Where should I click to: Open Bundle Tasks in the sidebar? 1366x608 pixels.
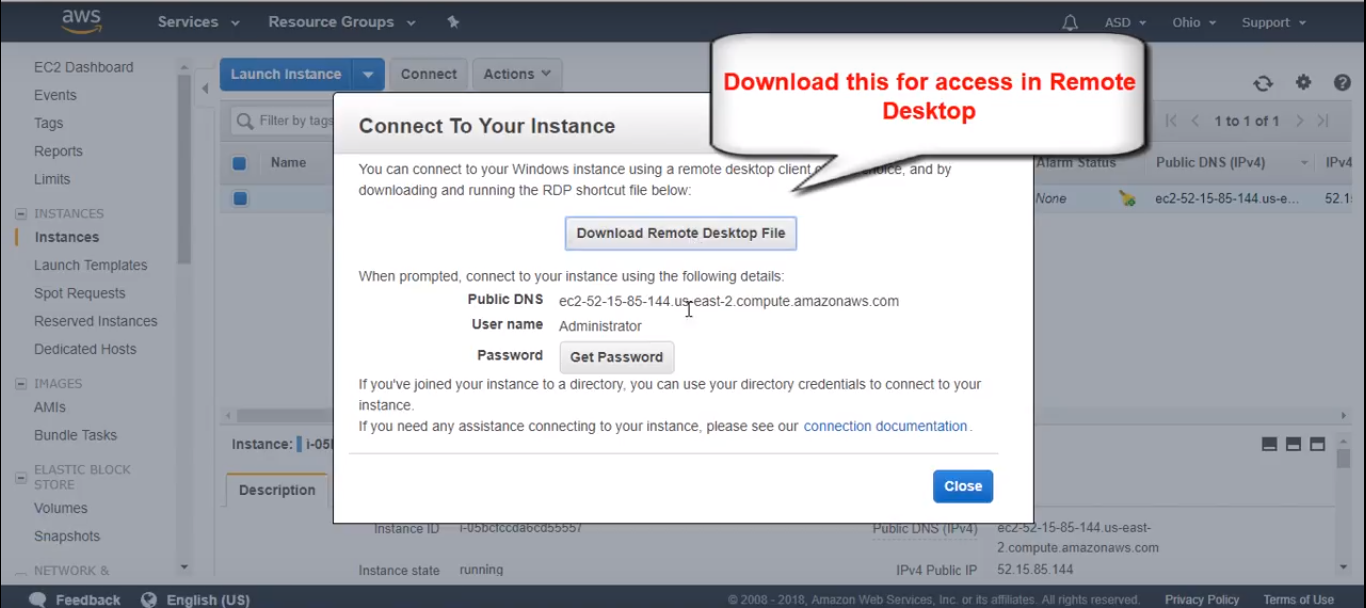coord(75,435)
